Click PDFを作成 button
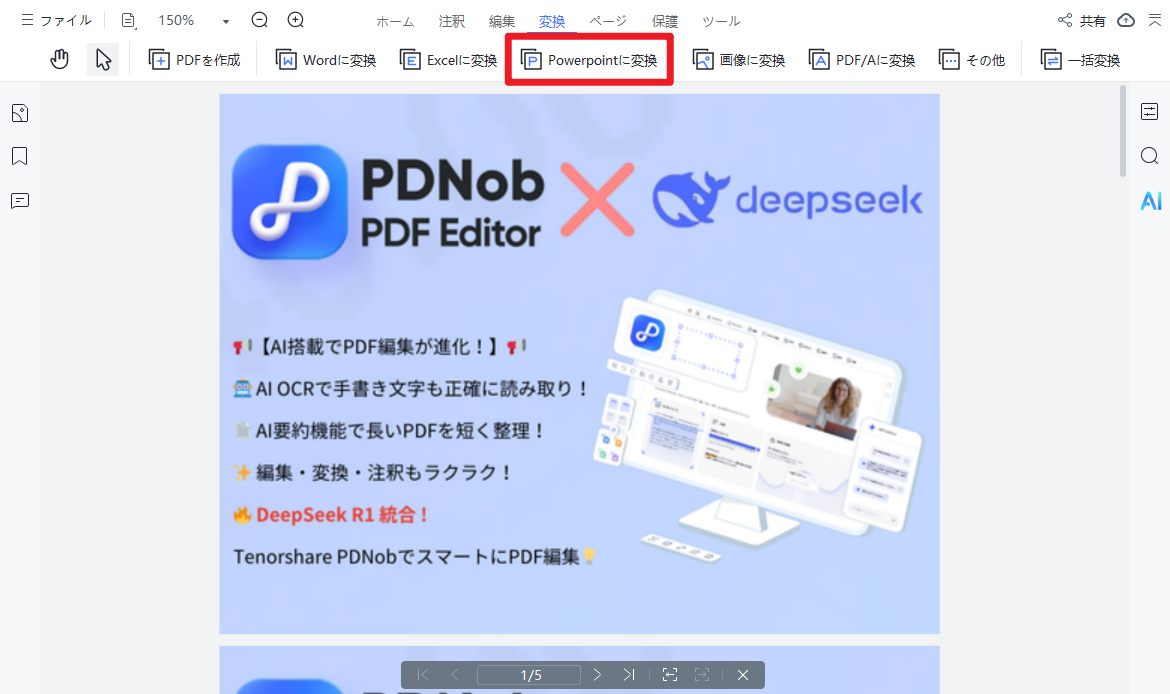1170x694 pixels. pyautogui.click(x=194, y=60)
